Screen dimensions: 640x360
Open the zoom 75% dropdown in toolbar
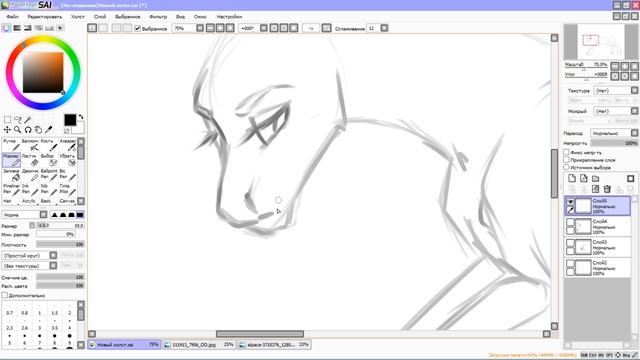[x=200, y=28]
